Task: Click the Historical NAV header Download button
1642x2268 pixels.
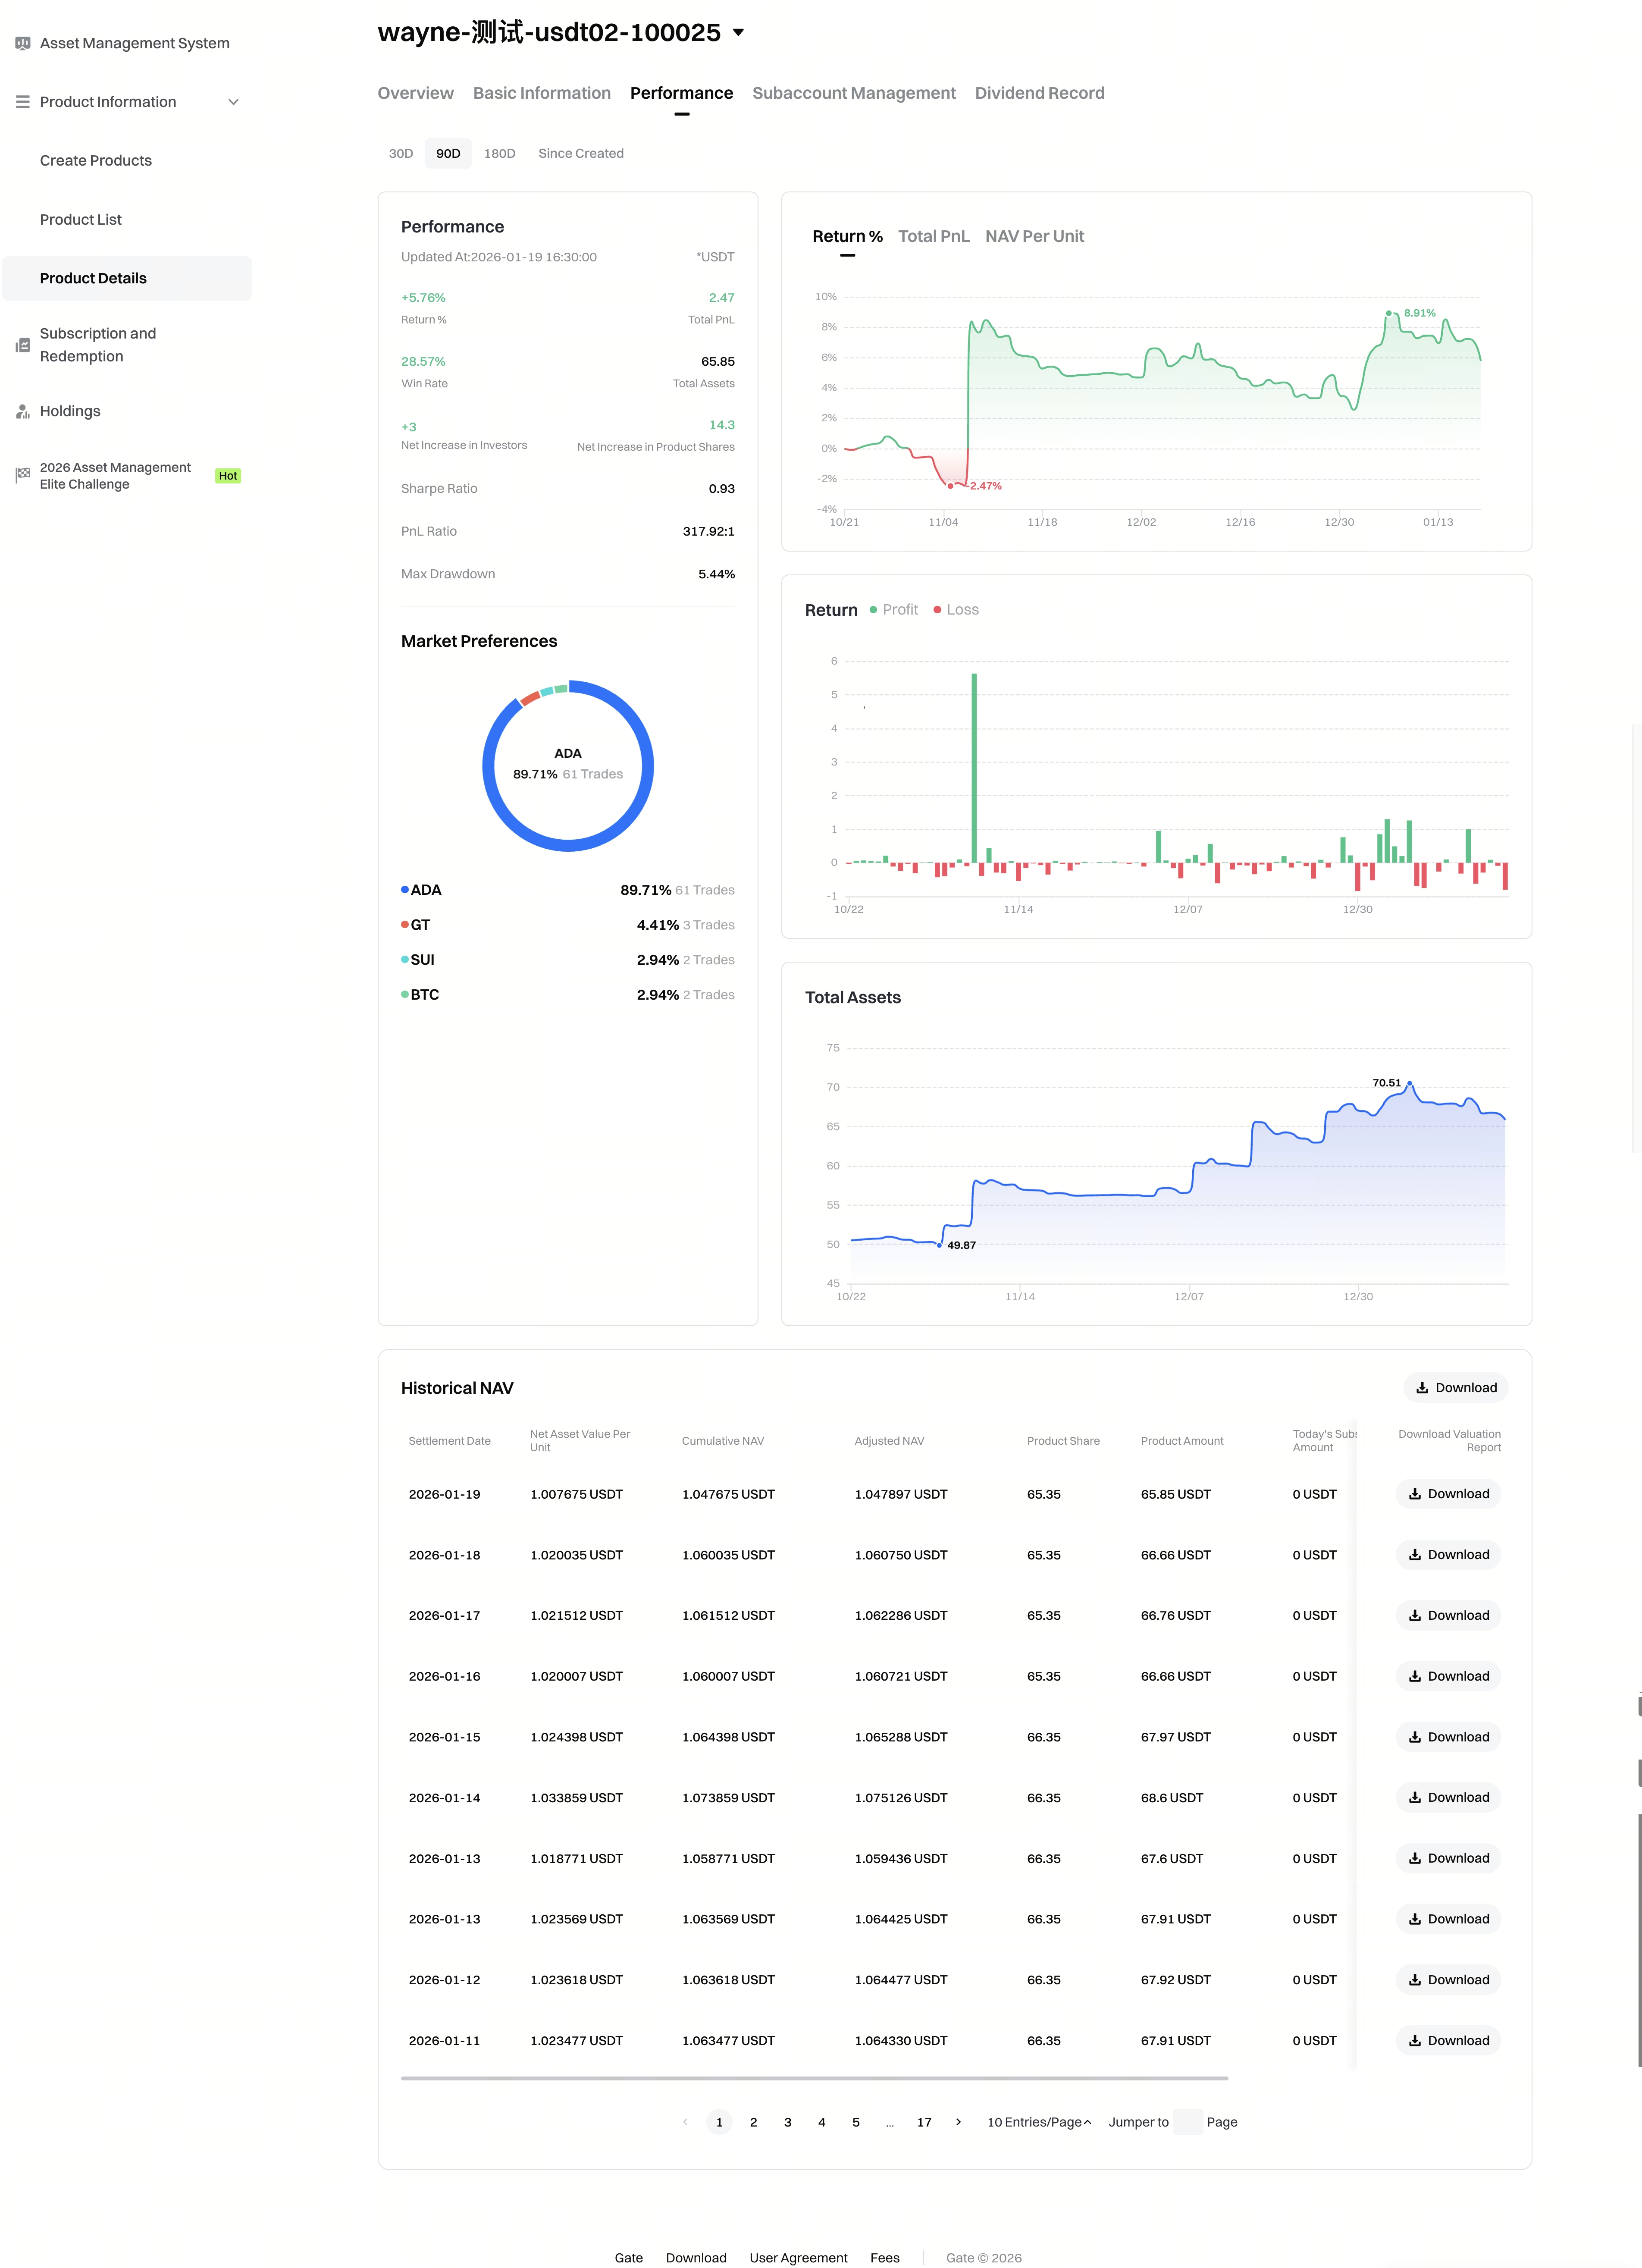Action: (x=1456, y=1387)
